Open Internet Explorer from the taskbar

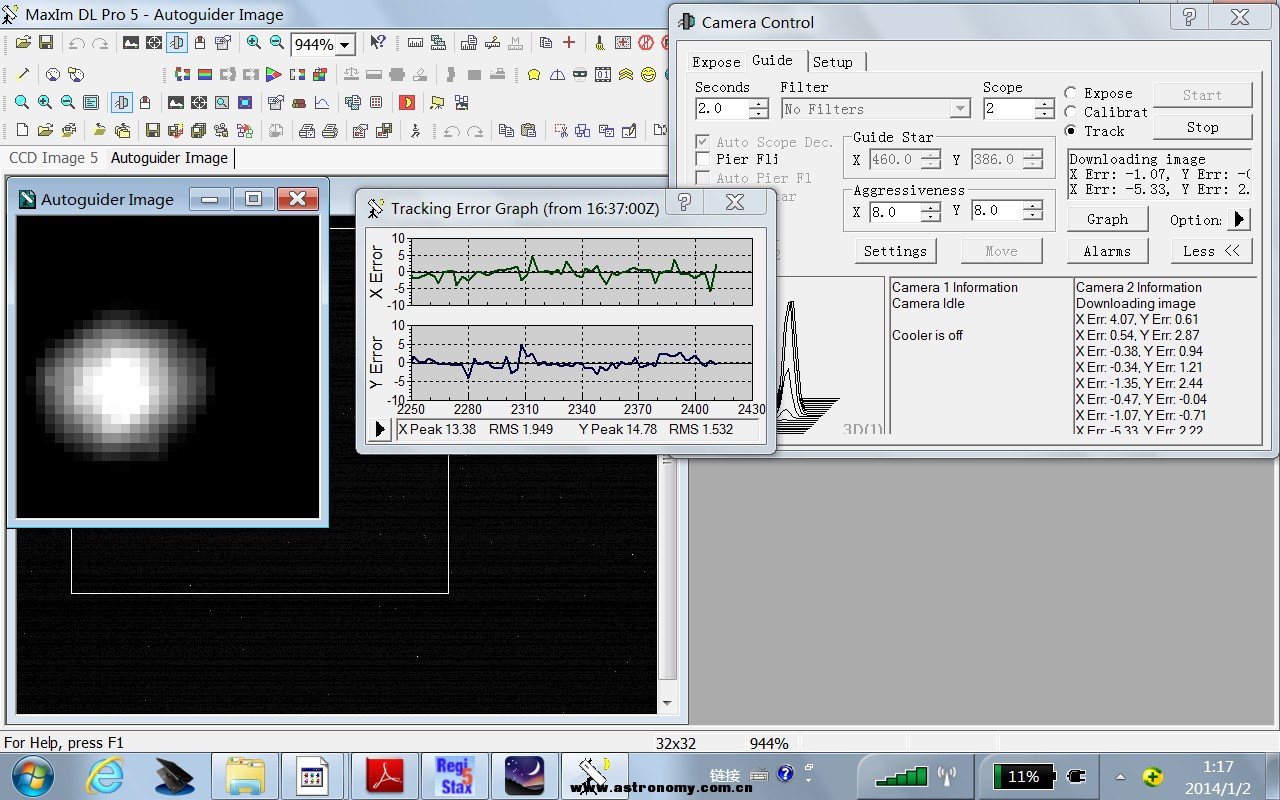[105, 776]
